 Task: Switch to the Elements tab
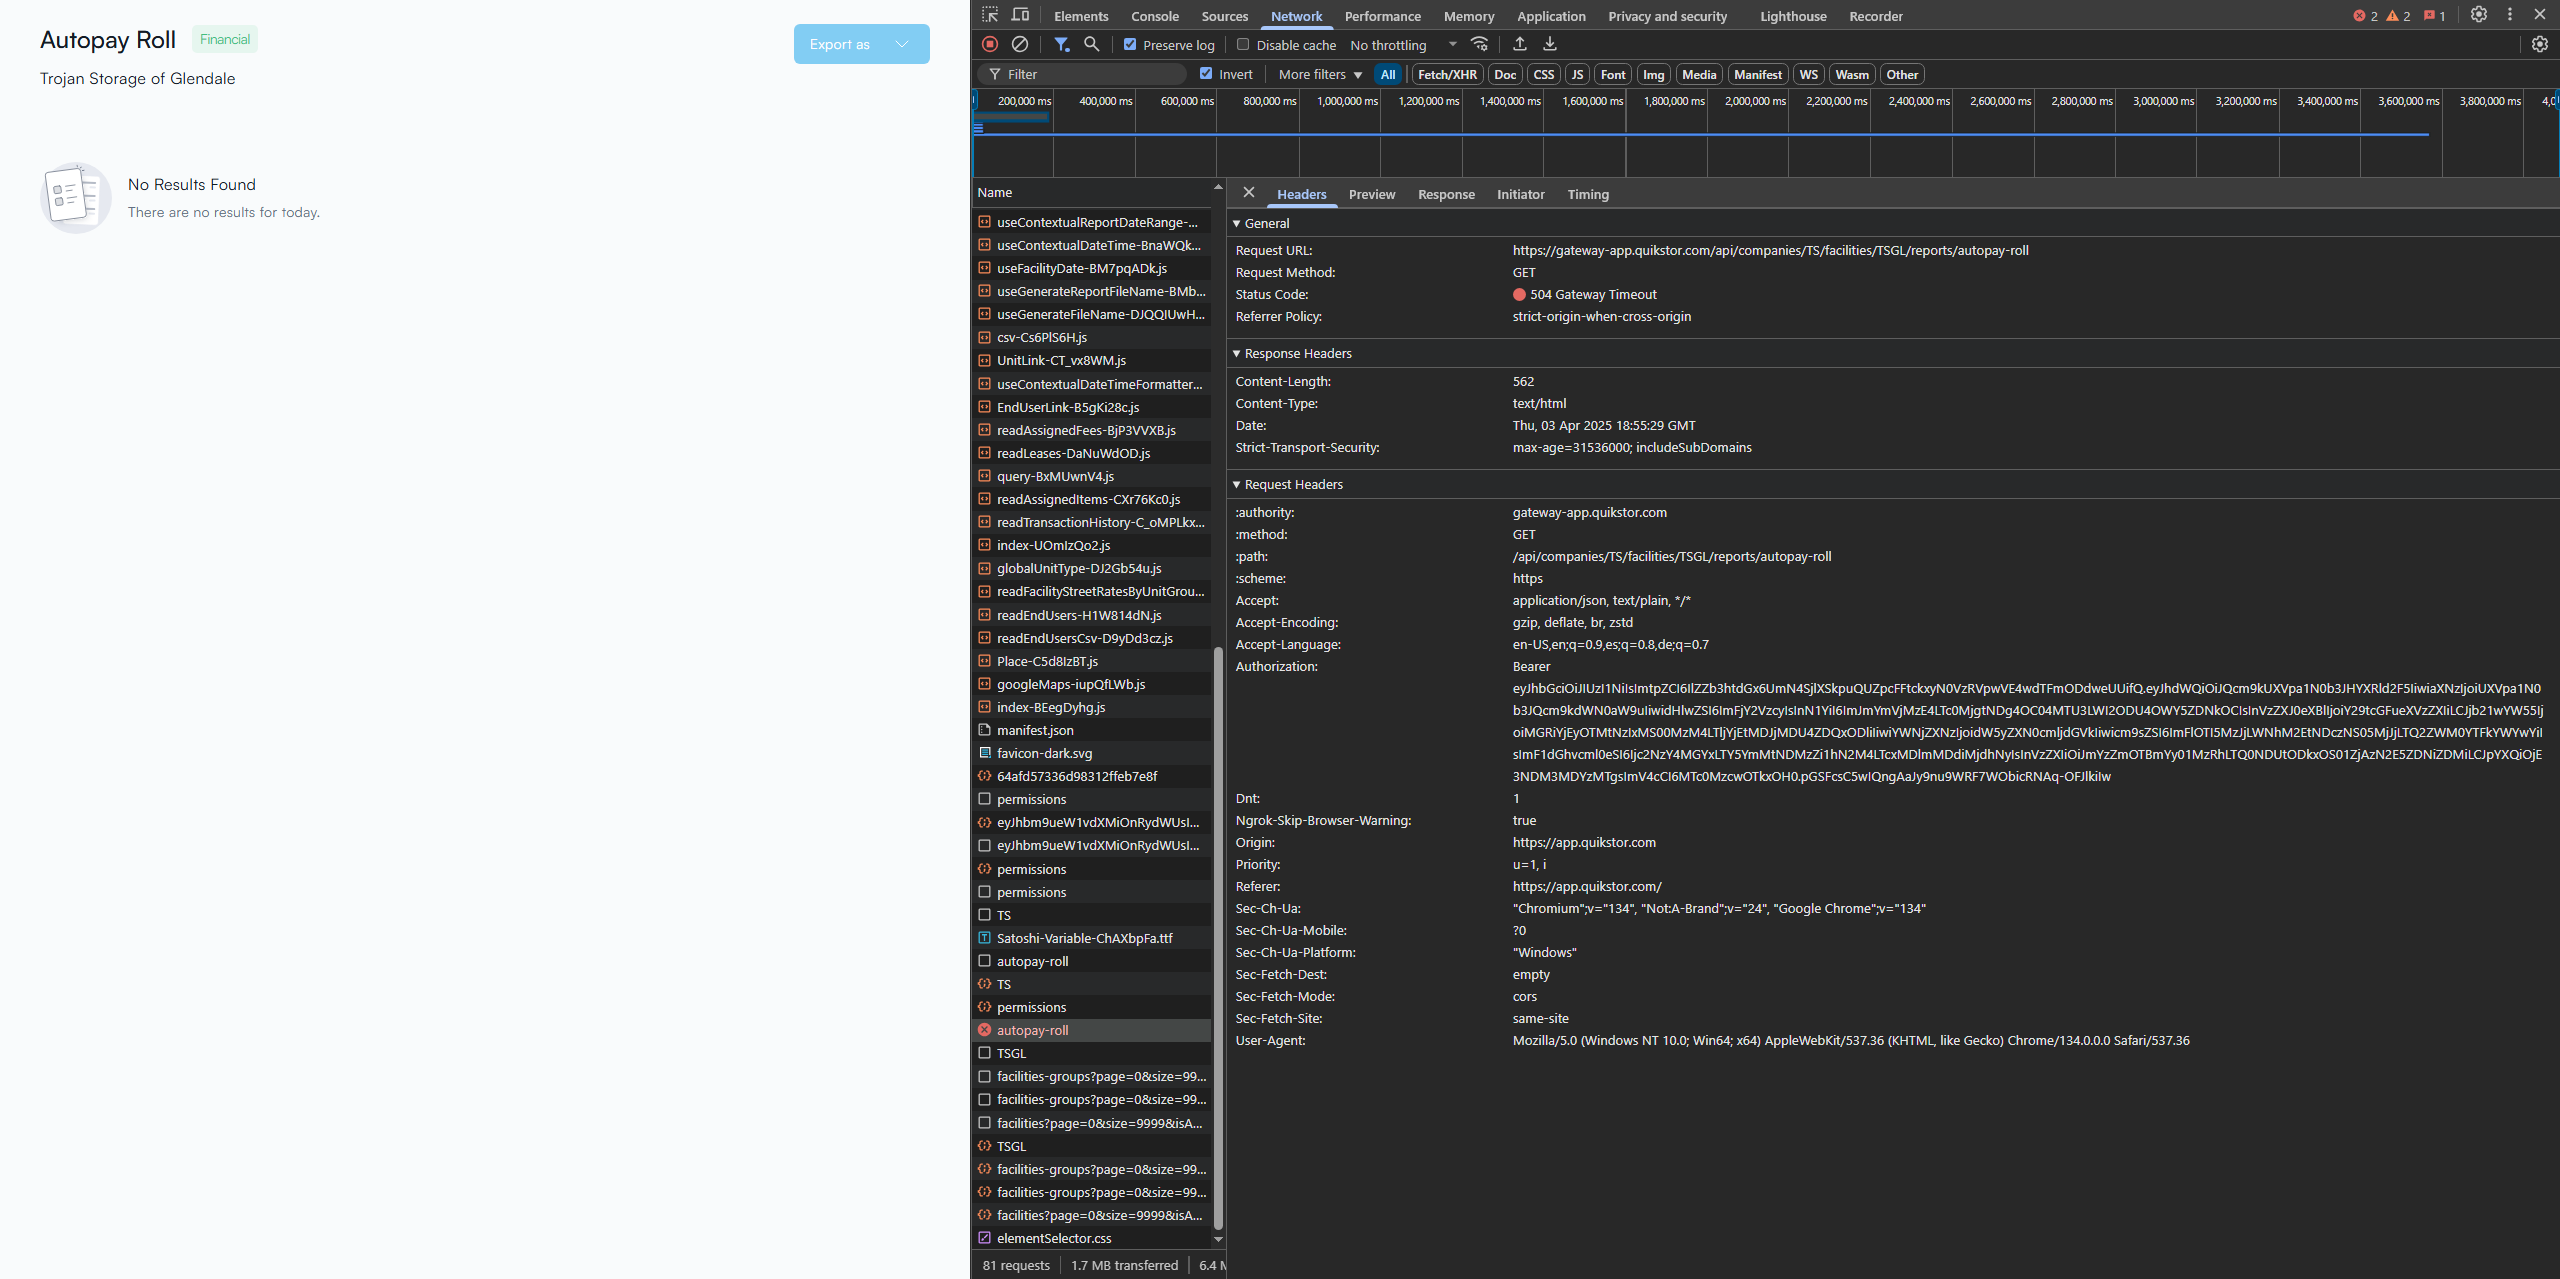tap(1081, 16)
